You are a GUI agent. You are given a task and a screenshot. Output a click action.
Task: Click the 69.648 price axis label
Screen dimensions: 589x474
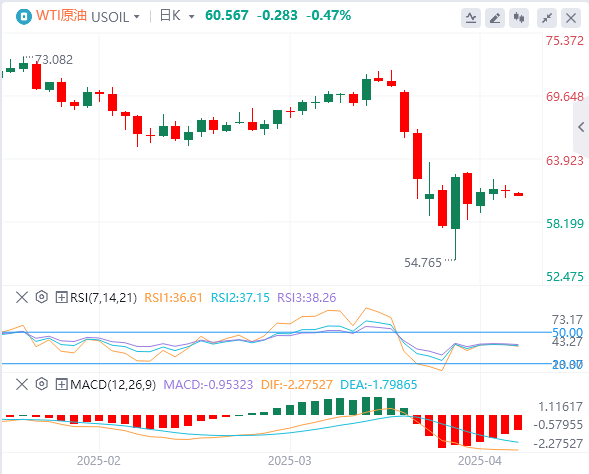pyautogui.click(x=565, y=97)
